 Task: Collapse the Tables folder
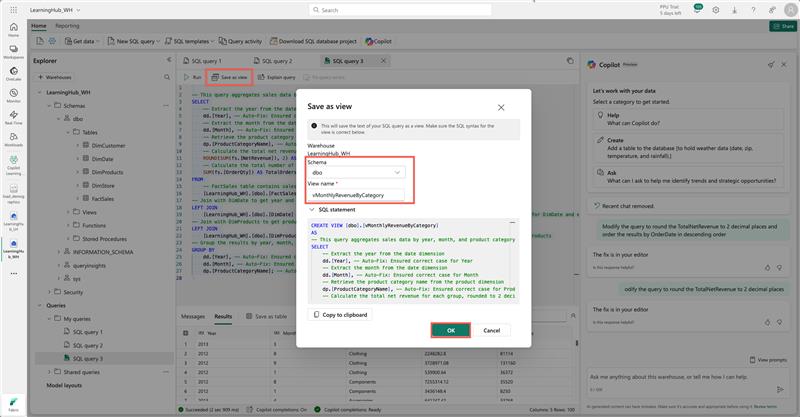point(68,132)
